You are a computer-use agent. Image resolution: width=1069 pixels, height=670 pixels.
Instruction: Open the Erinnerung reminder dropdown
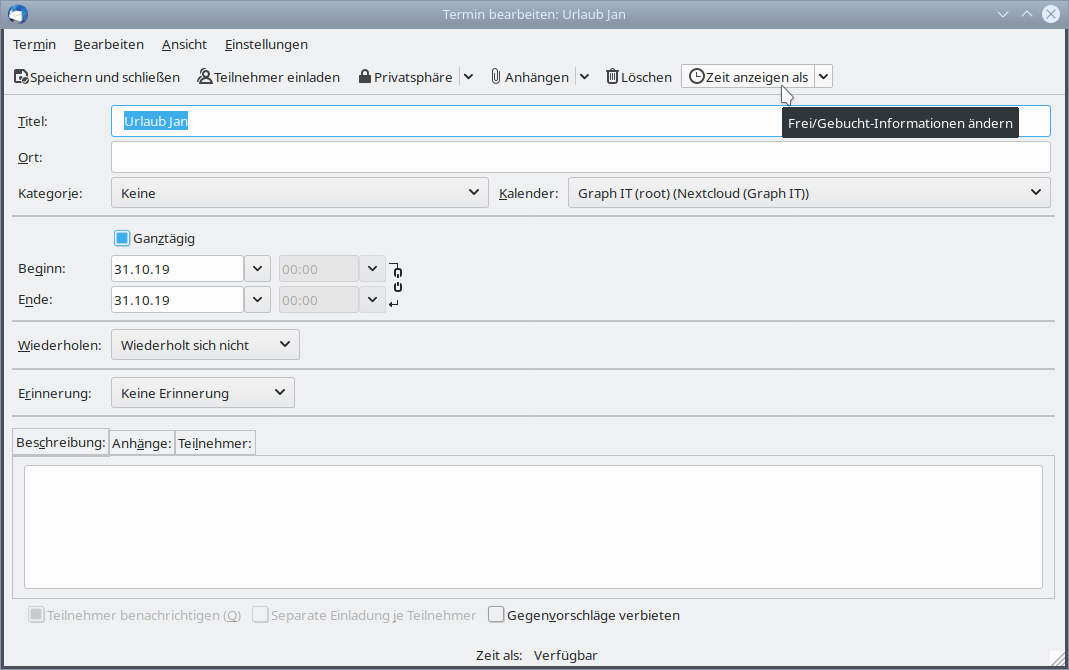point(203,393)
